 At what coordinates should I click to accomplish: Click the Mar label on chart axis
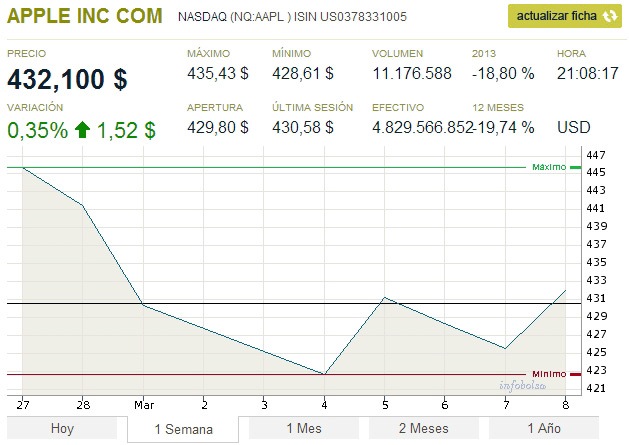click(144, 405)
